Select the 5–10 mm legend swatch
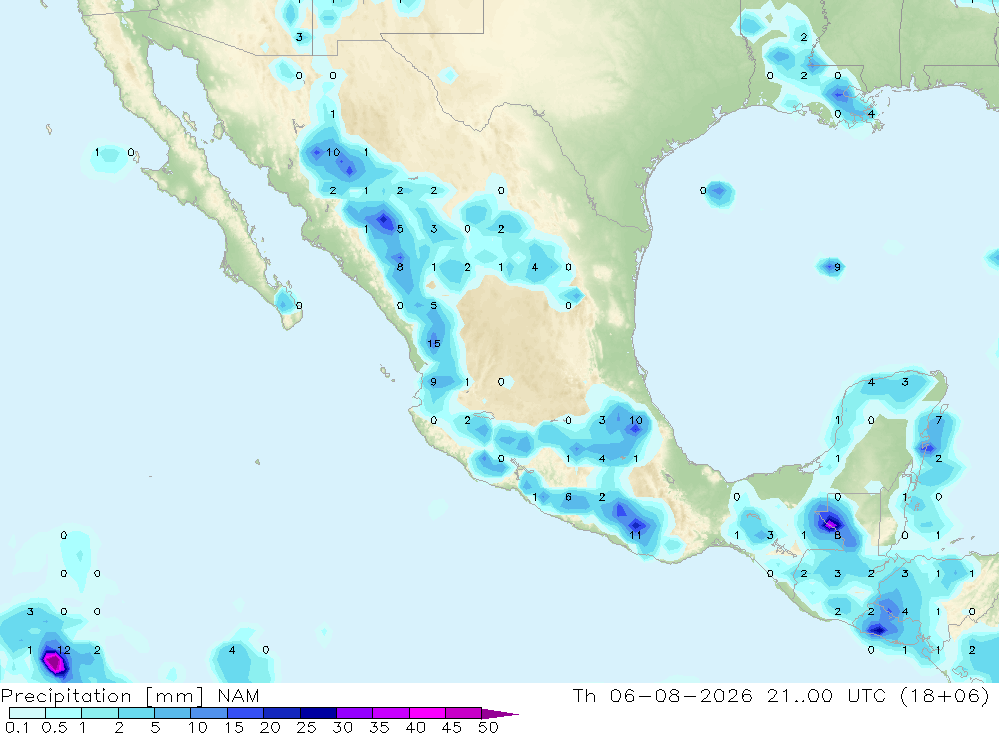Screen dimensions: 1000x733 pyautogui.click(x=173, y=713)
